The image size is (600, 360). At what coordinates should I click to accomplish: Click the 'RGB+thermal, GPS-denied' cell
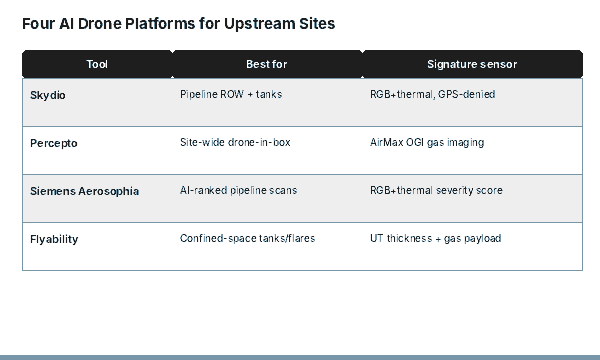click(x=472, y=103)
